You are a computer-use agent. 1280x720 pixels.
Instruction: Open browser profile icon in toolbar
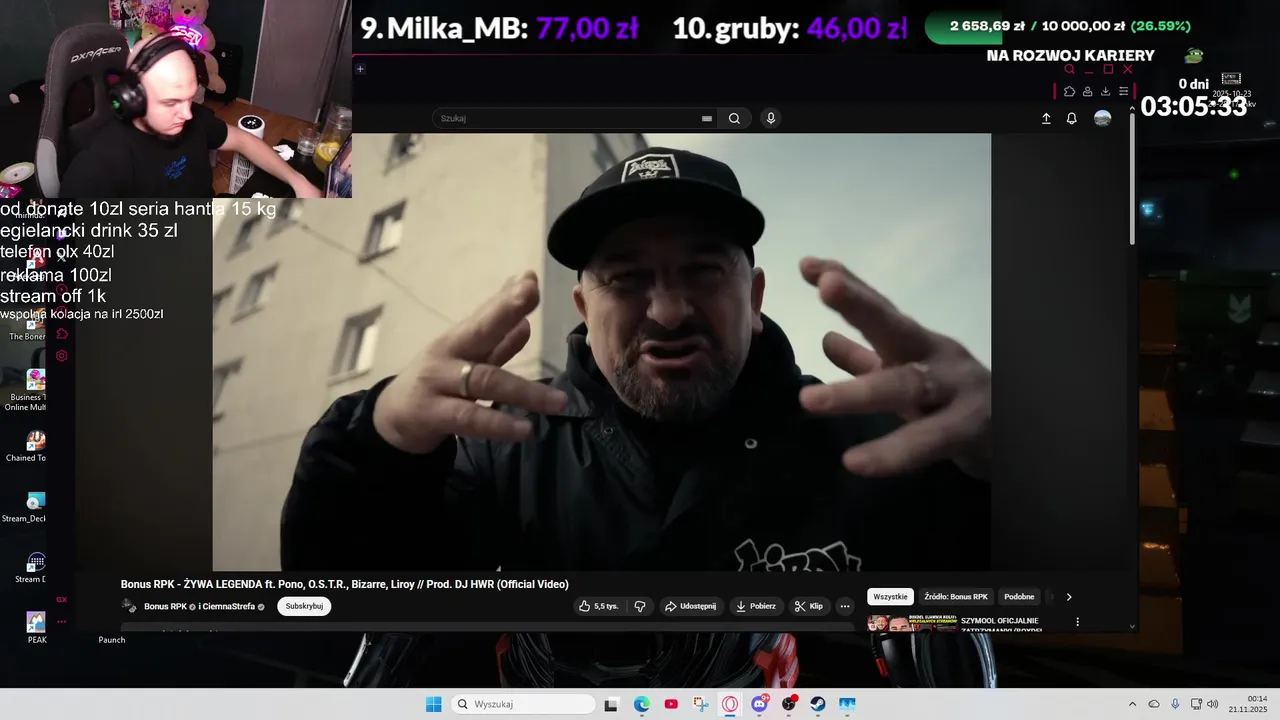[x=1087, y=92]
